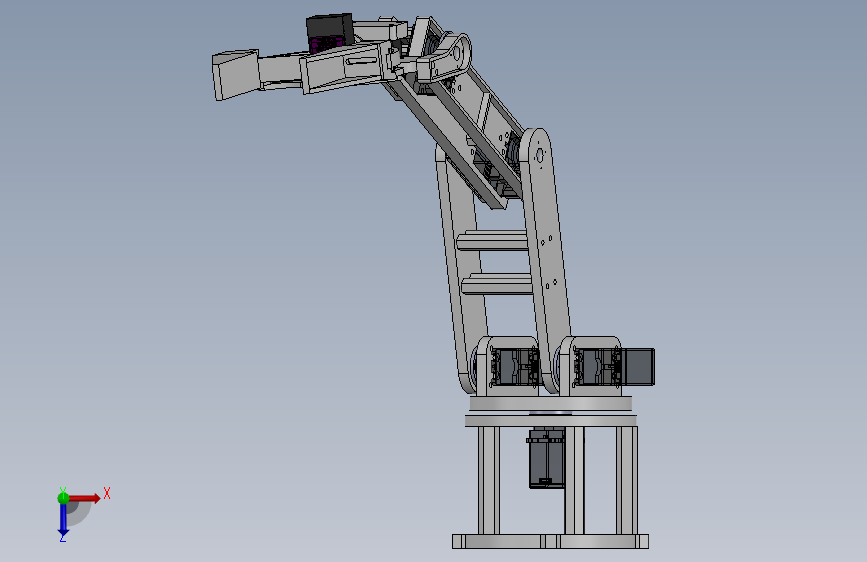
Task: Select the bottom base plate of the stand
Action: (x=550, y=541)
